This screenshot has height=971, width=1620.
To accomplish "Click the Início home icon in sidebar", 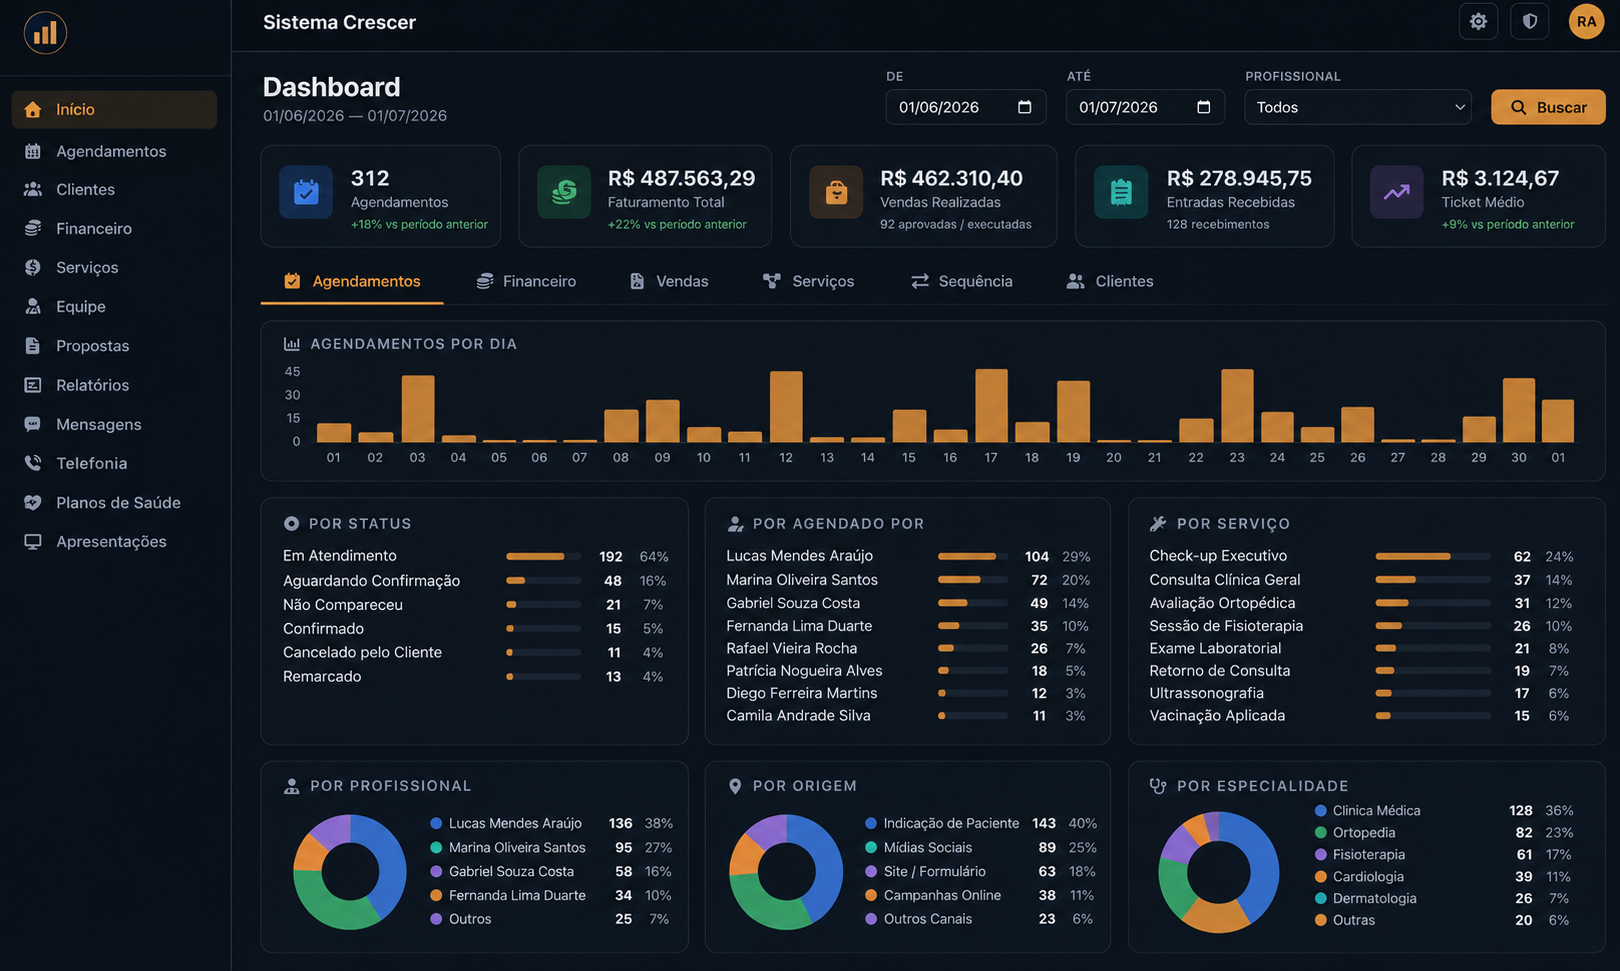I will coord(33,110).
